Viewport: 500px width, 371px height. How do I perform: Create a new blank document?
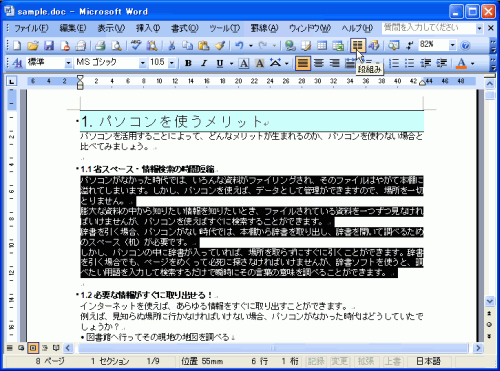point(17,45)
